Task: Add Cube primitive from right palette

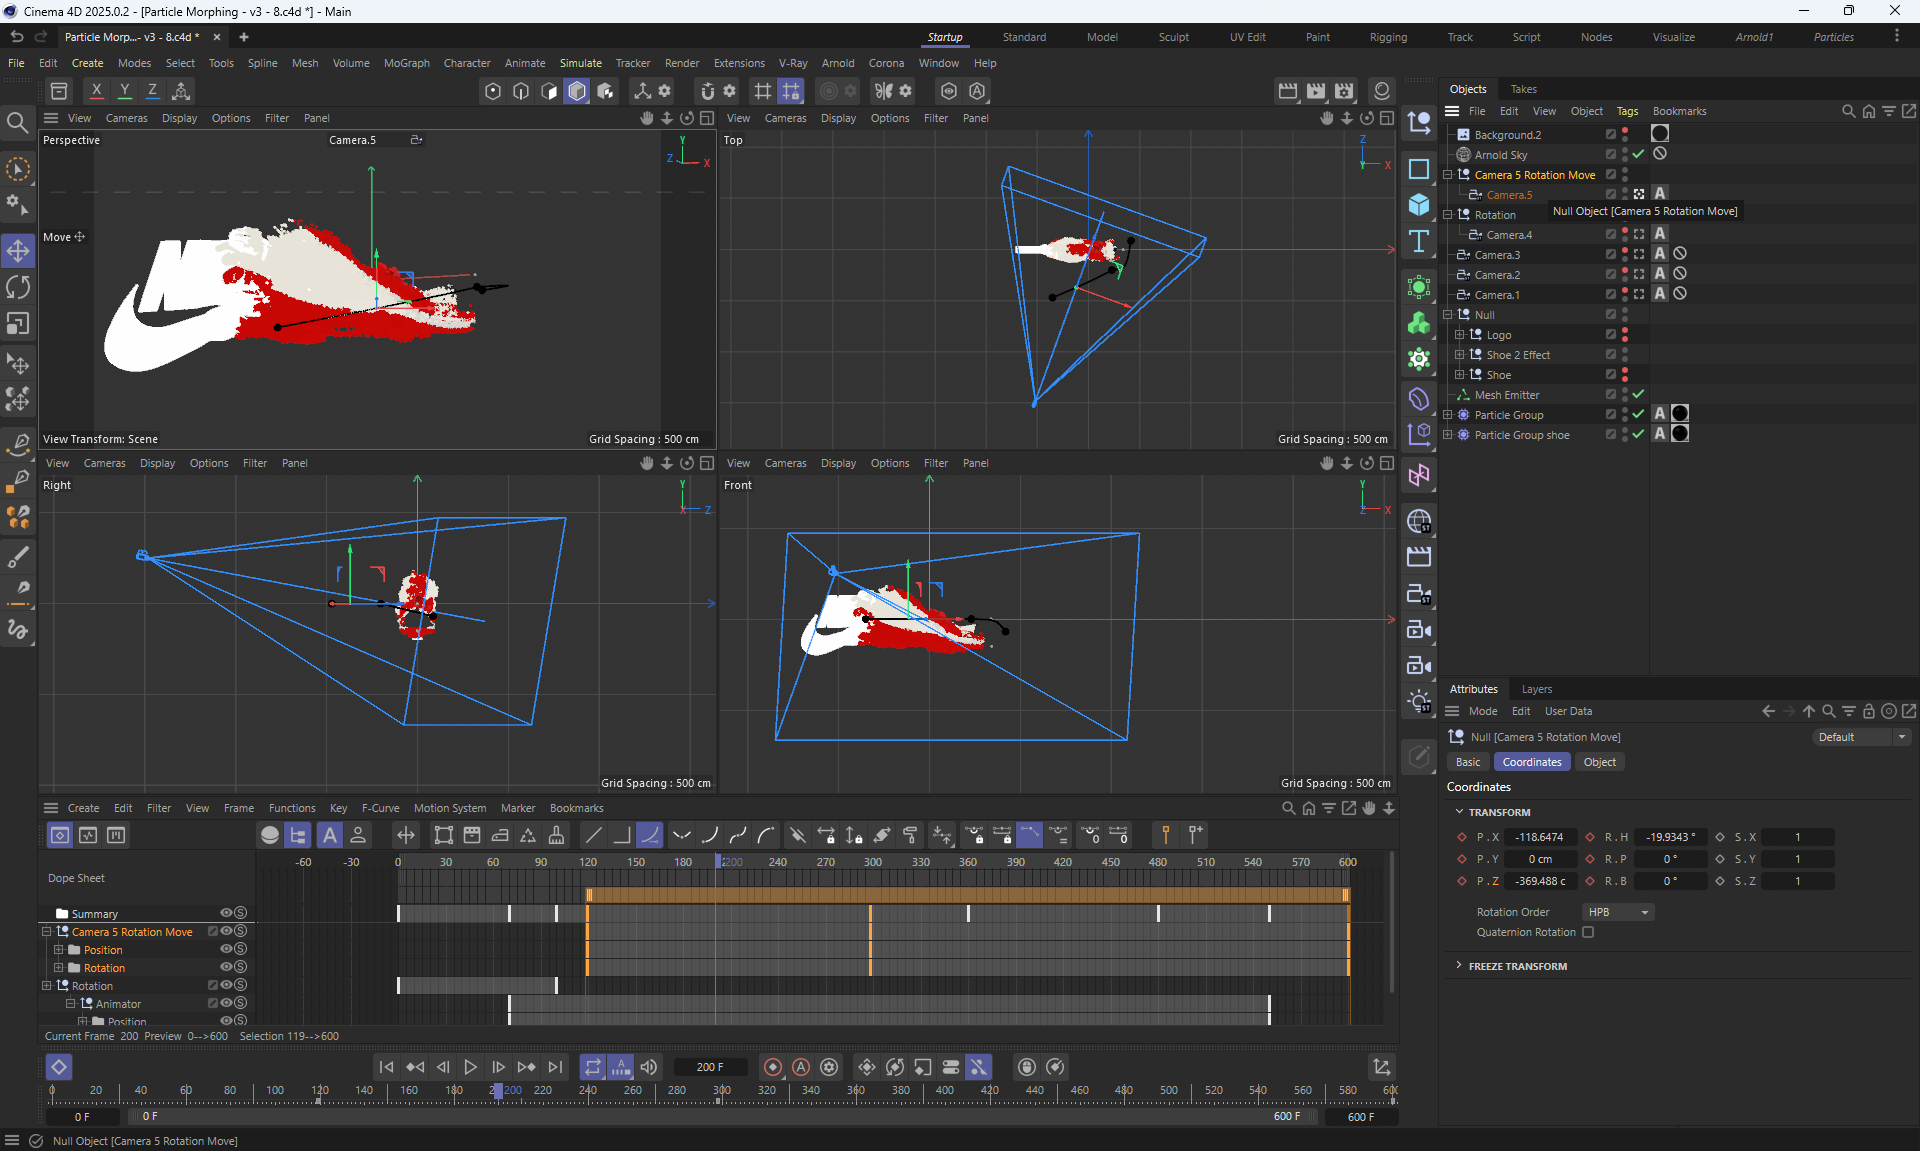Action: coord(1419,205)
